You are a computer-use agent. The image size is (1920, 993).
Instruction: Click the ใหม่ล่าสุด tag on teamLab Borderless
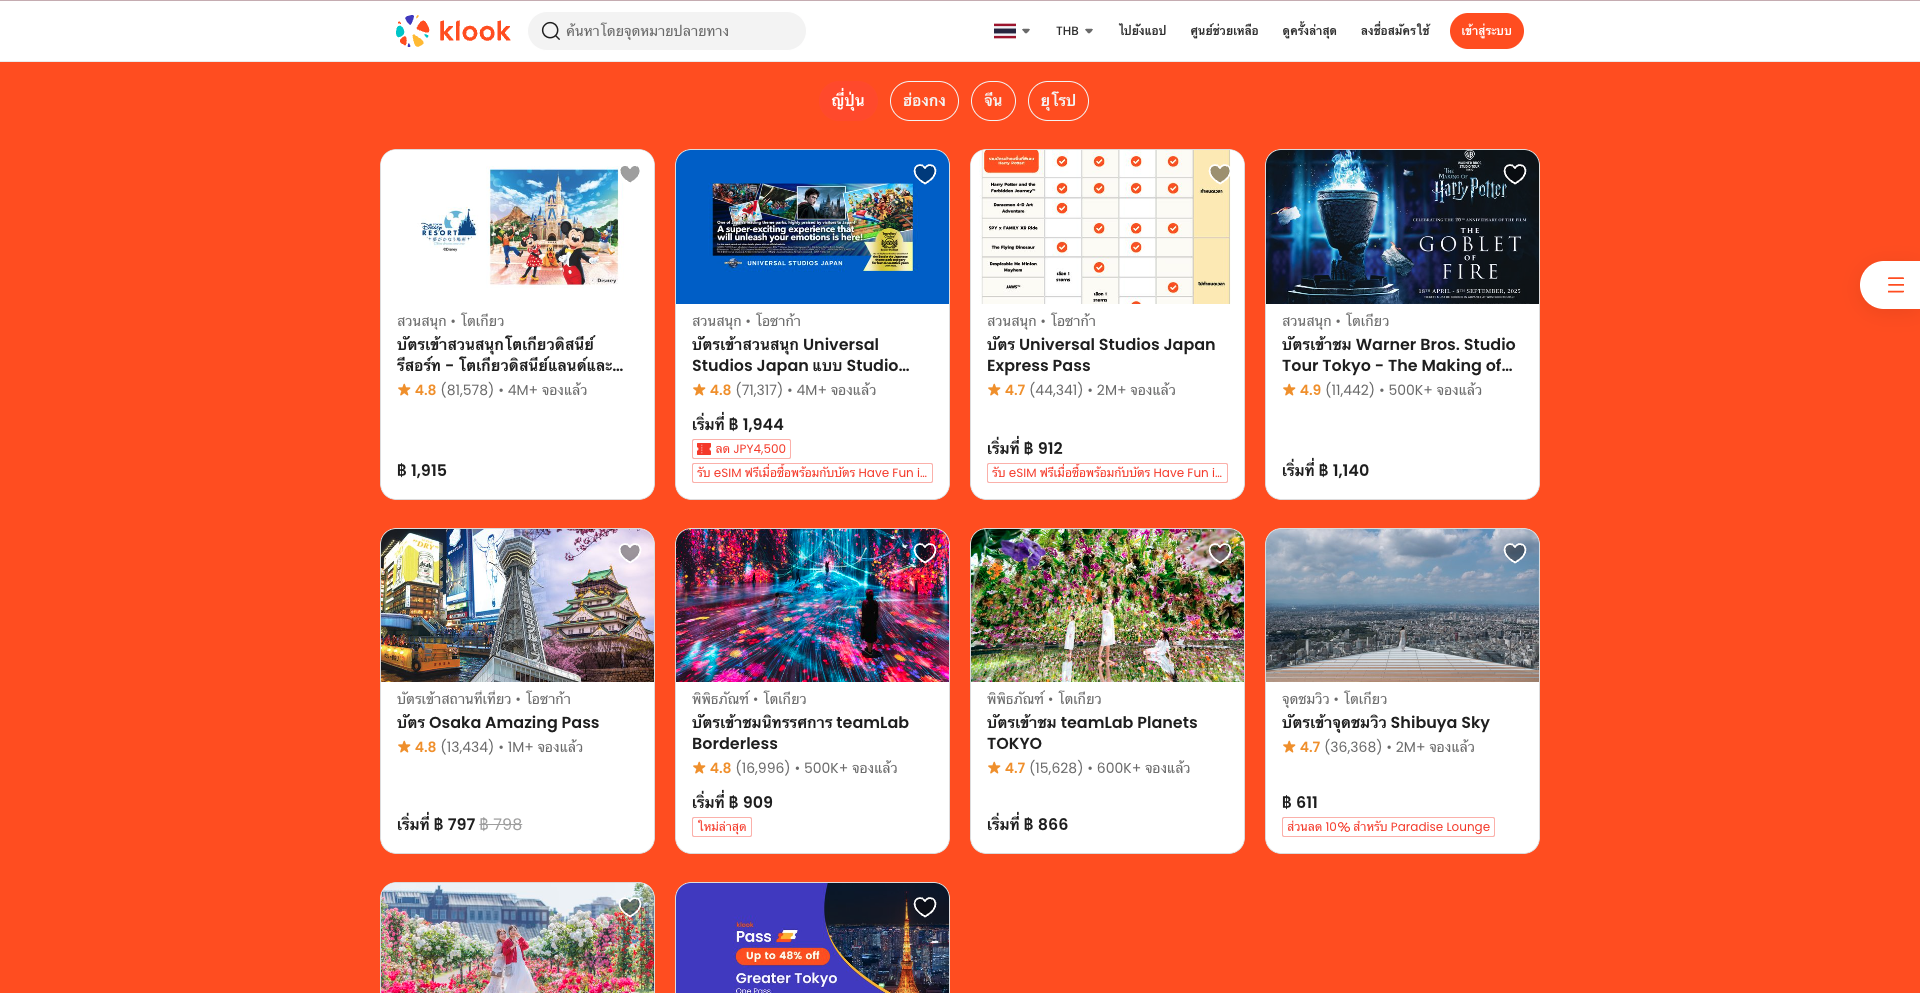[x=722, y=827]
